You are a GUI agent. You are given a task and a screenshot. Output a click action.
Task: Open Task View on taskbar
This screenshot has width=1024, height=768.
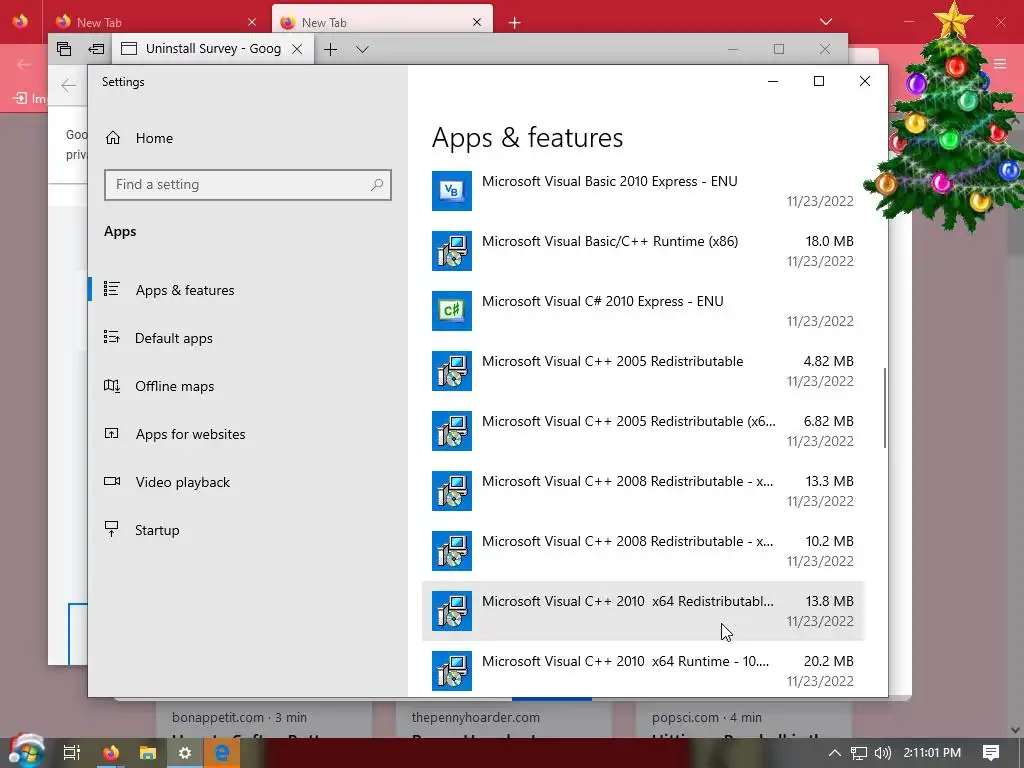[72, 753]
